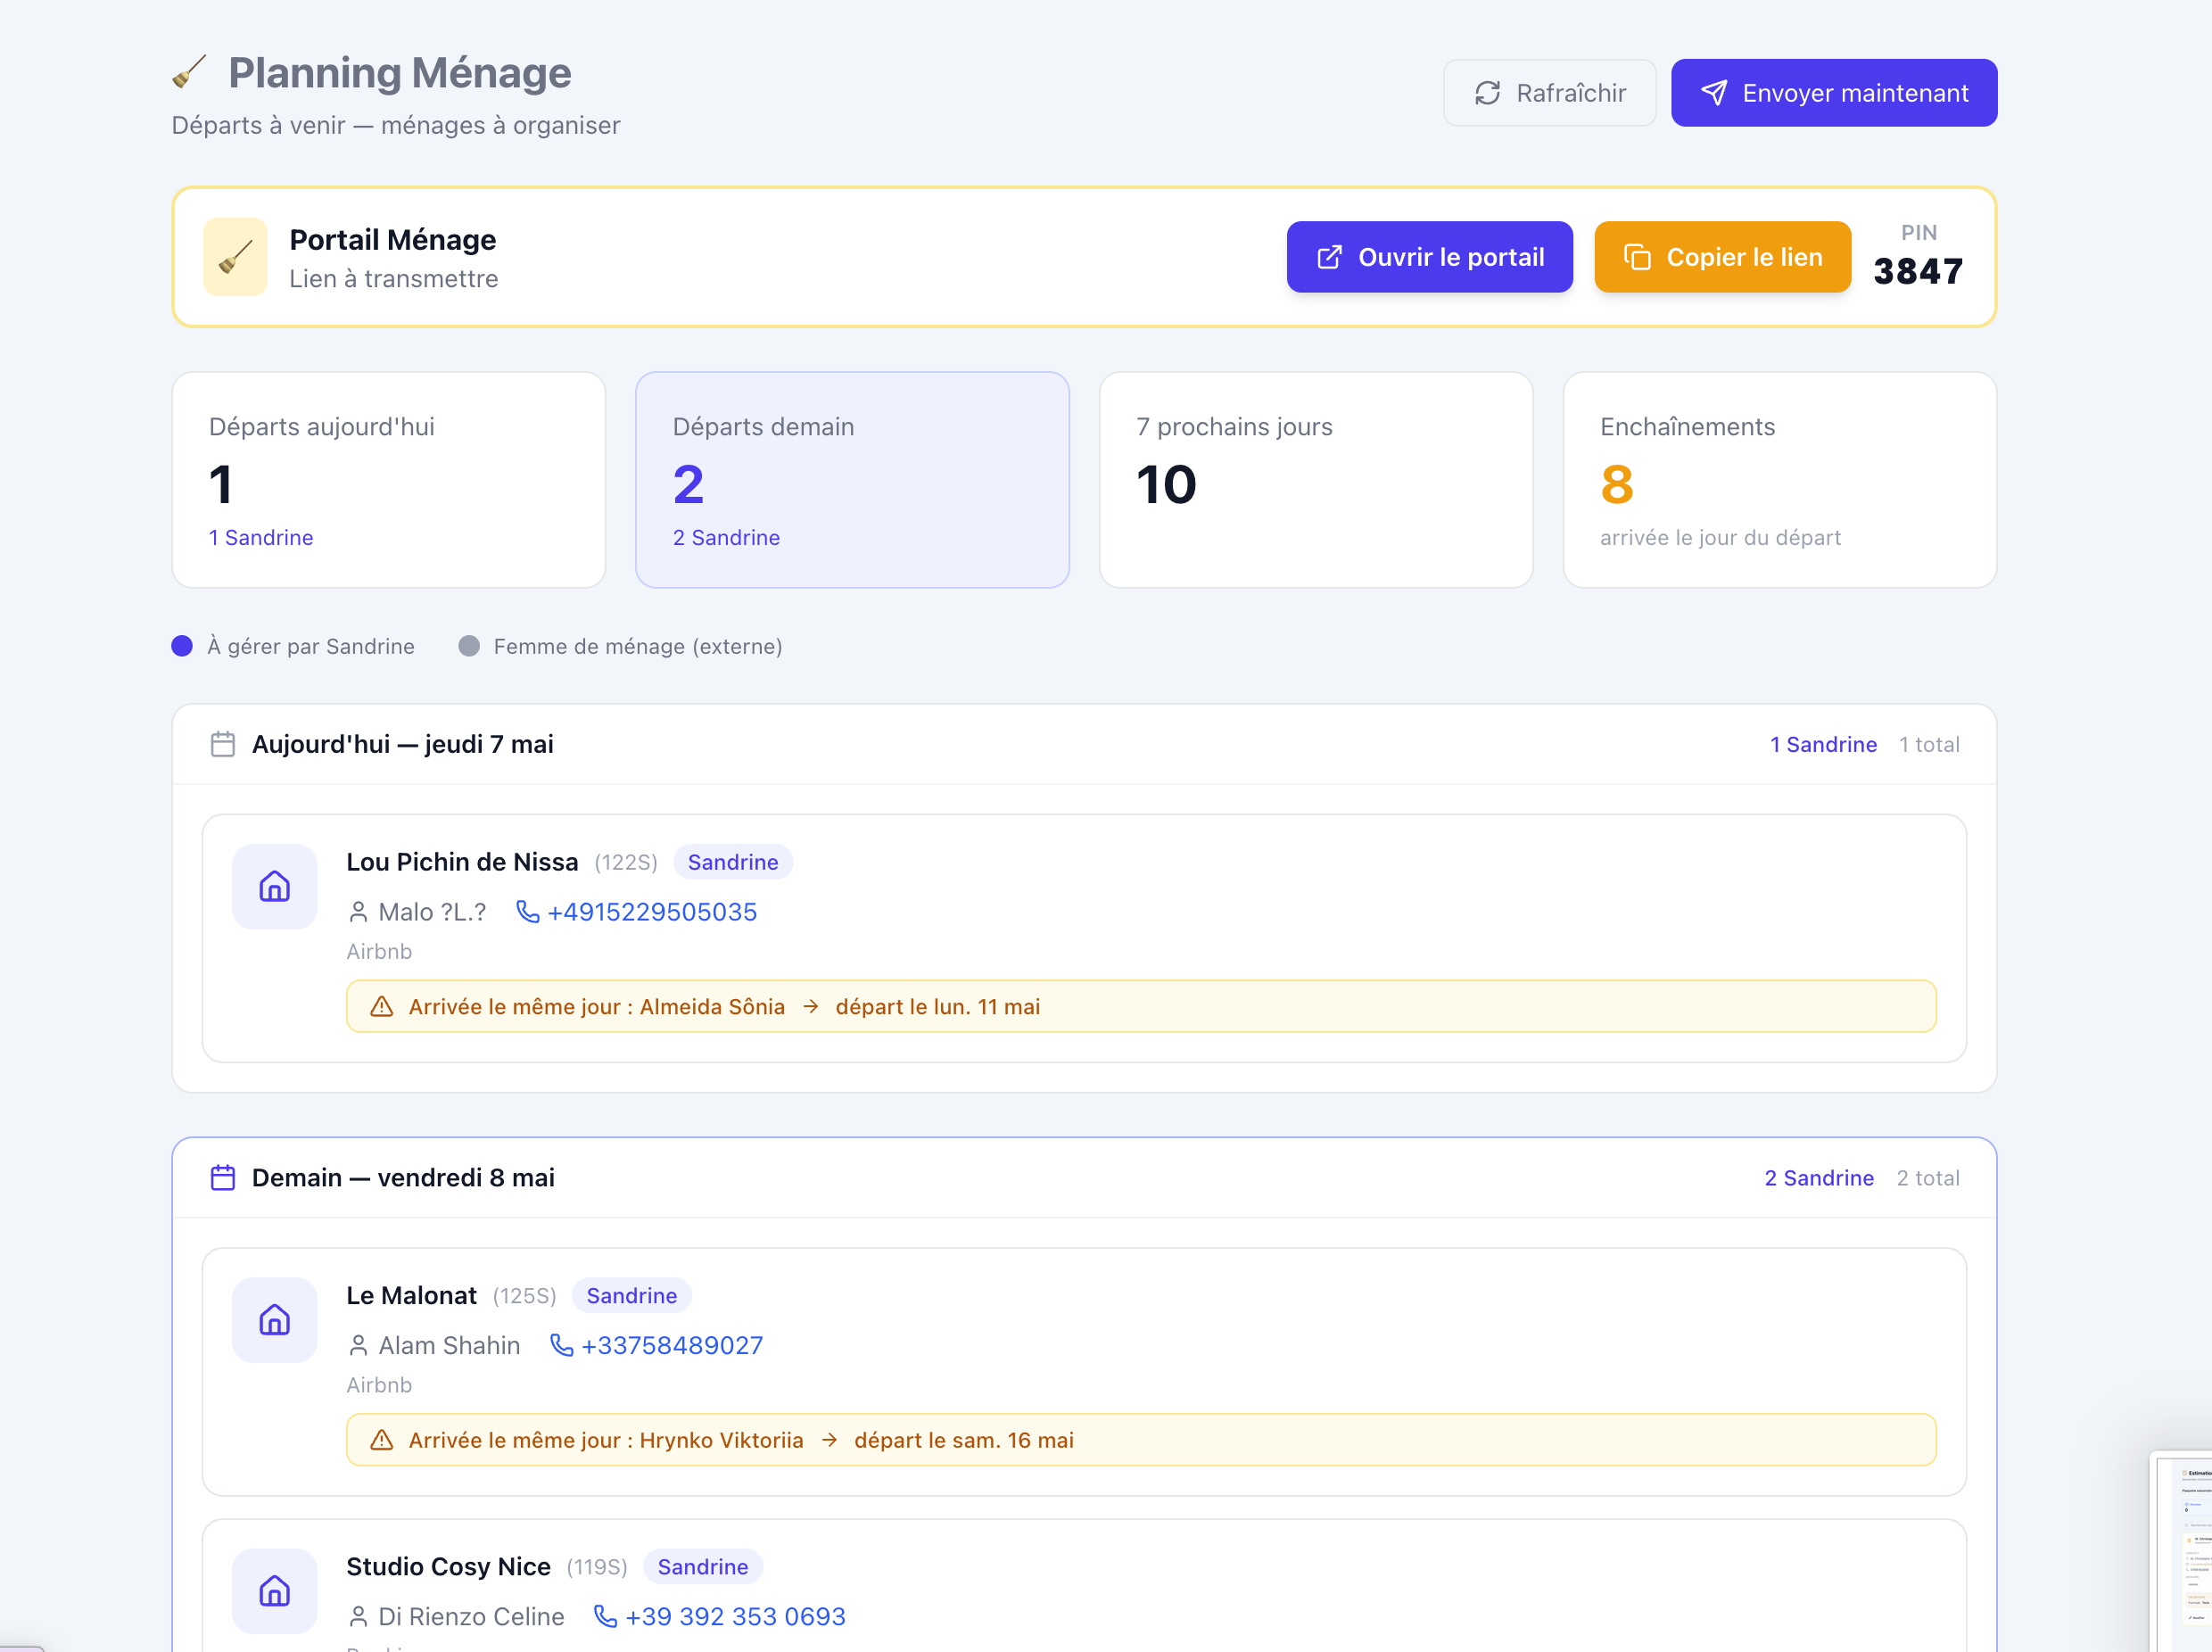The width and height of the screenshot is (2212, 1652).
Task: Click the refresh arrows icon in Rafraîchir
Action: pyautogui.click(x=1487, y=93)
